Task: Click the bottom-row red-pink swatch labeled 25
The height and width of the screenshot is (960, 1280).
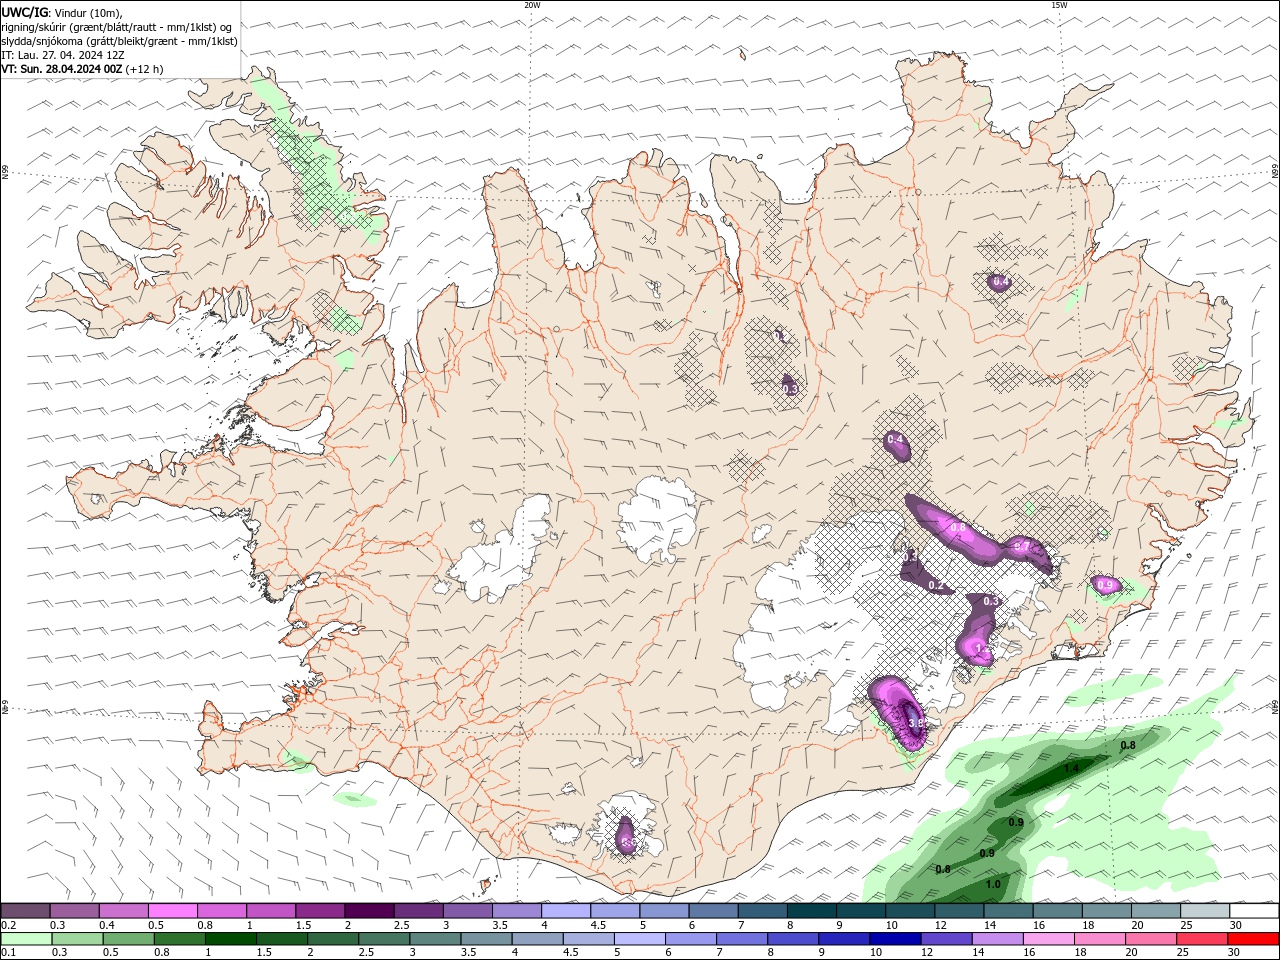Action: pyautogui.click(x=1201, y=939)
